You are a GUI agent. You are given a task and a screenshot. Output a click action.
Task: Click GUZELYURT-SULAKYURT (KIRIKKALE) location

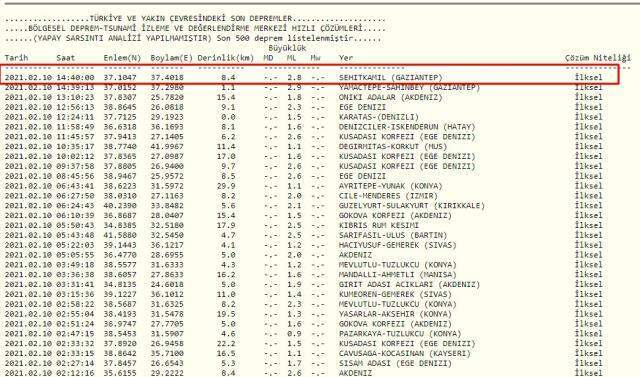(412, 205)
